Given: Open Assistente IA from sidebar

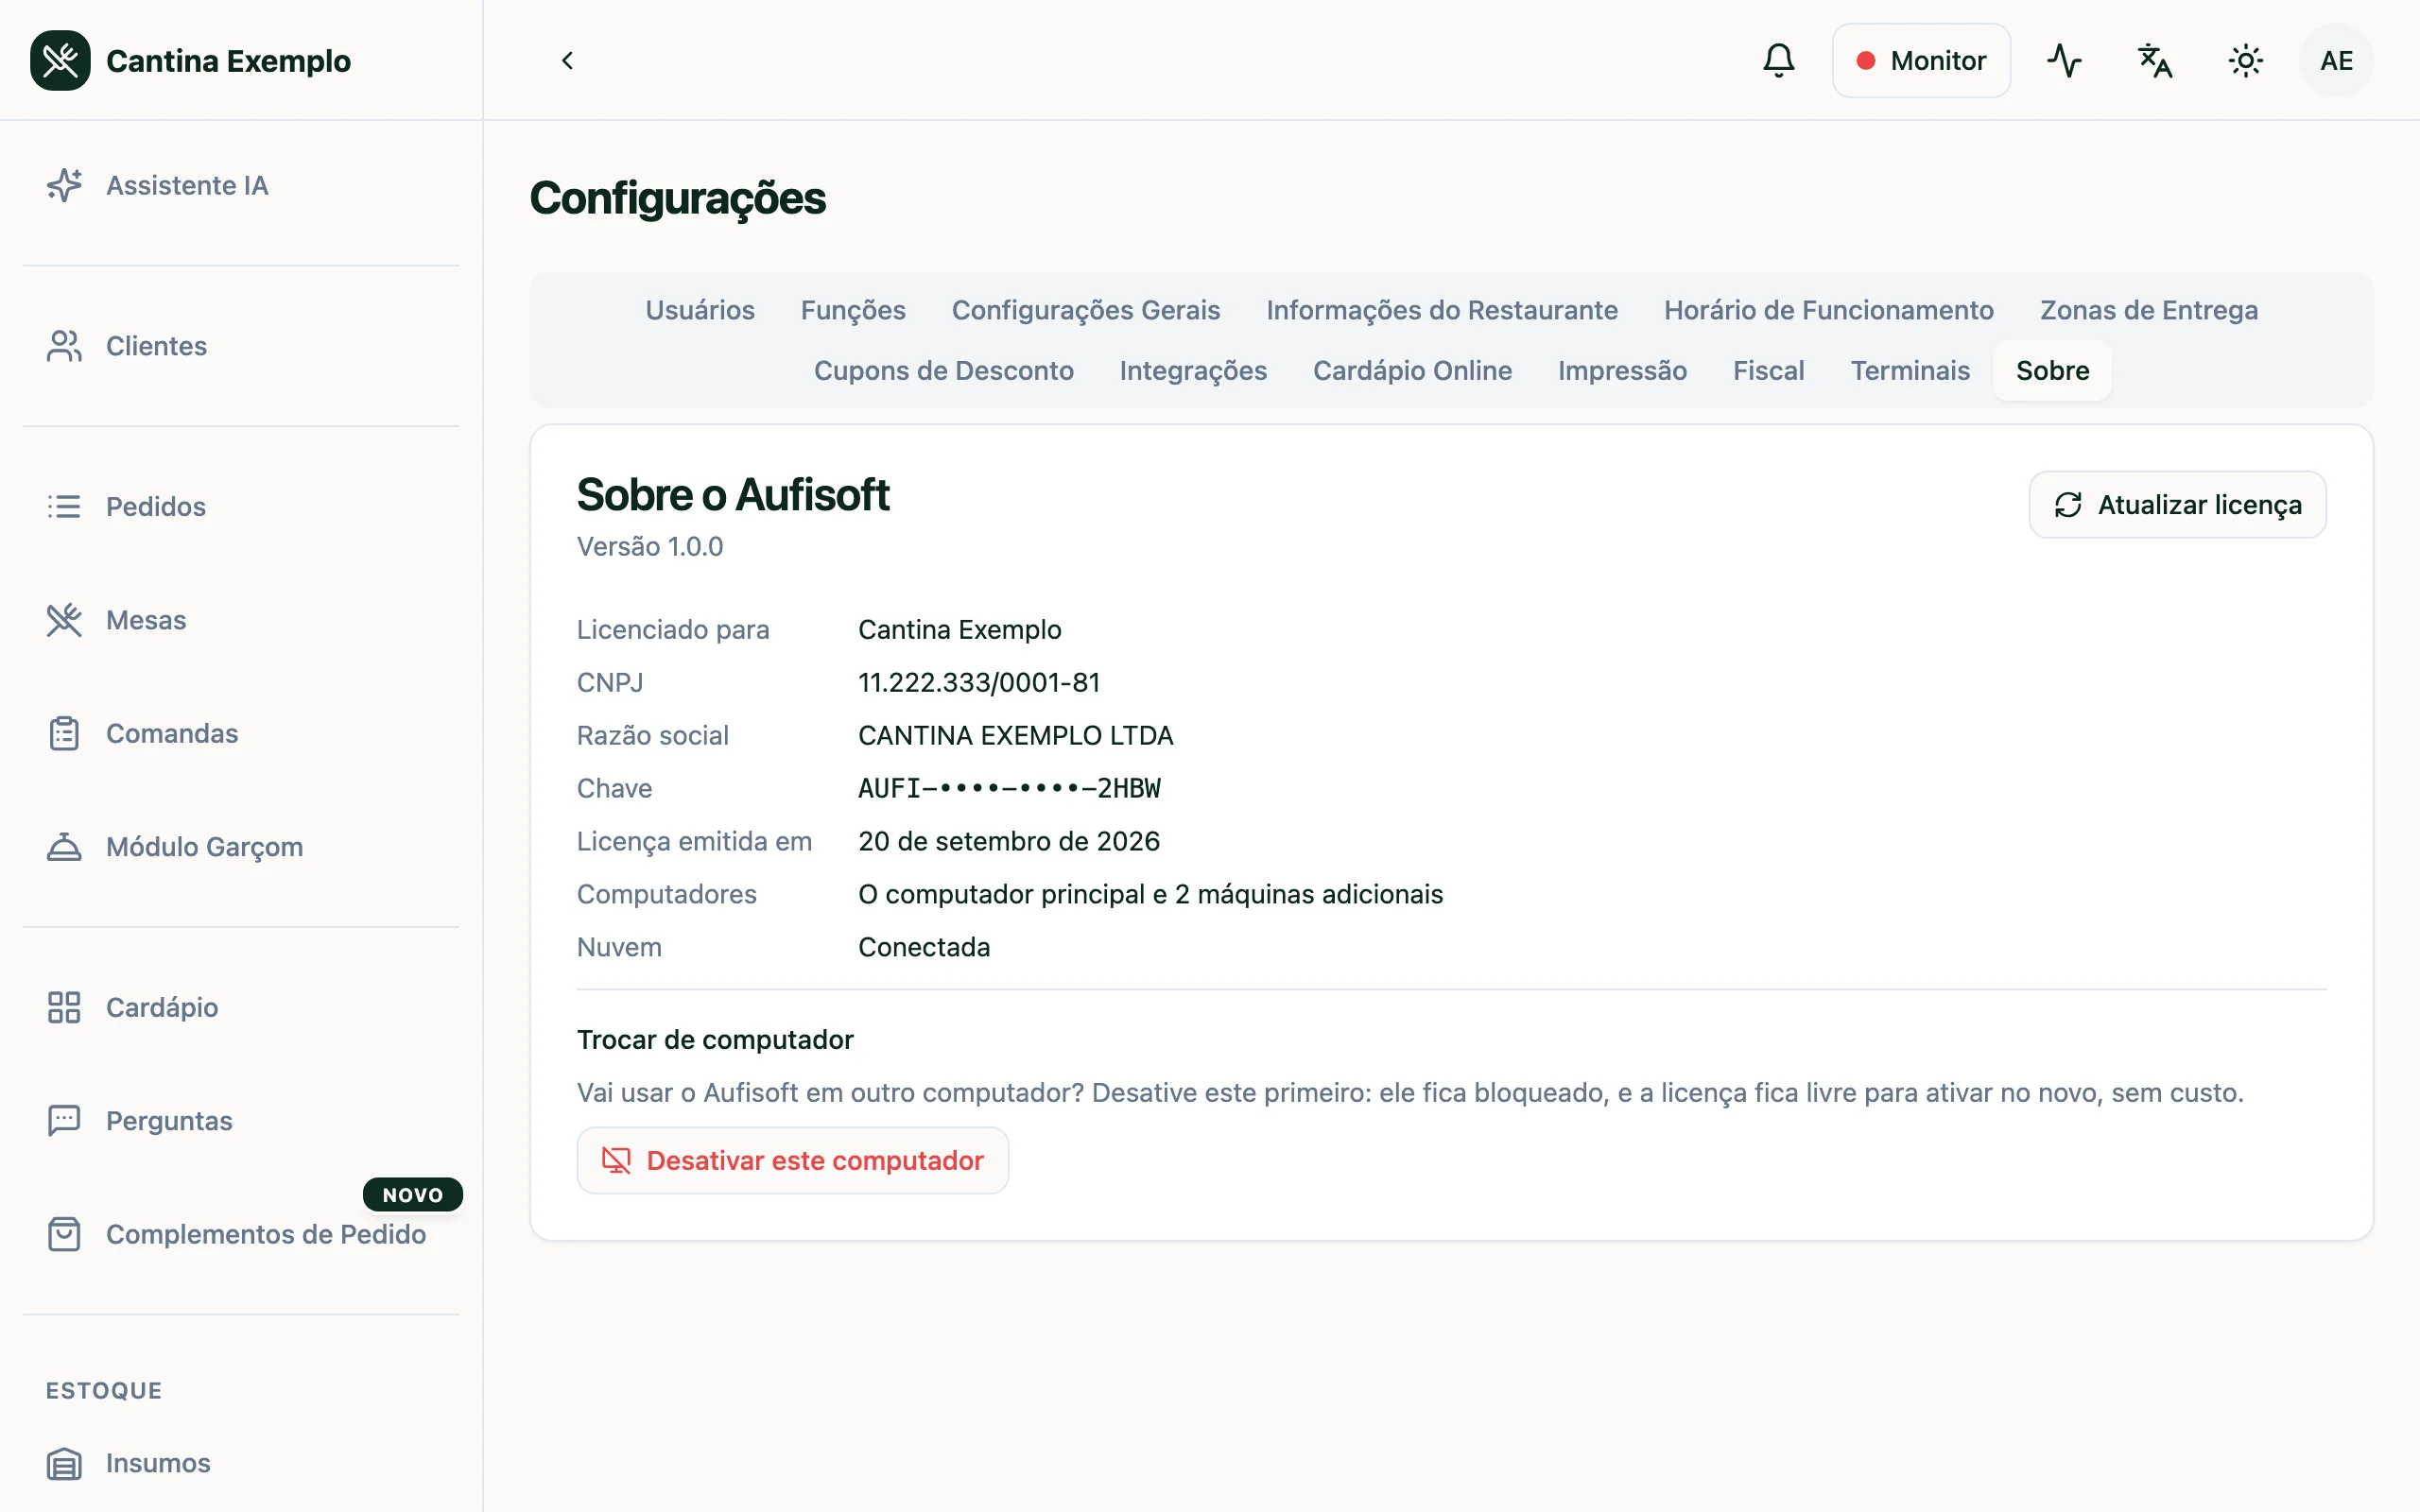Looking at the screenshot, I should pos(241,186).
